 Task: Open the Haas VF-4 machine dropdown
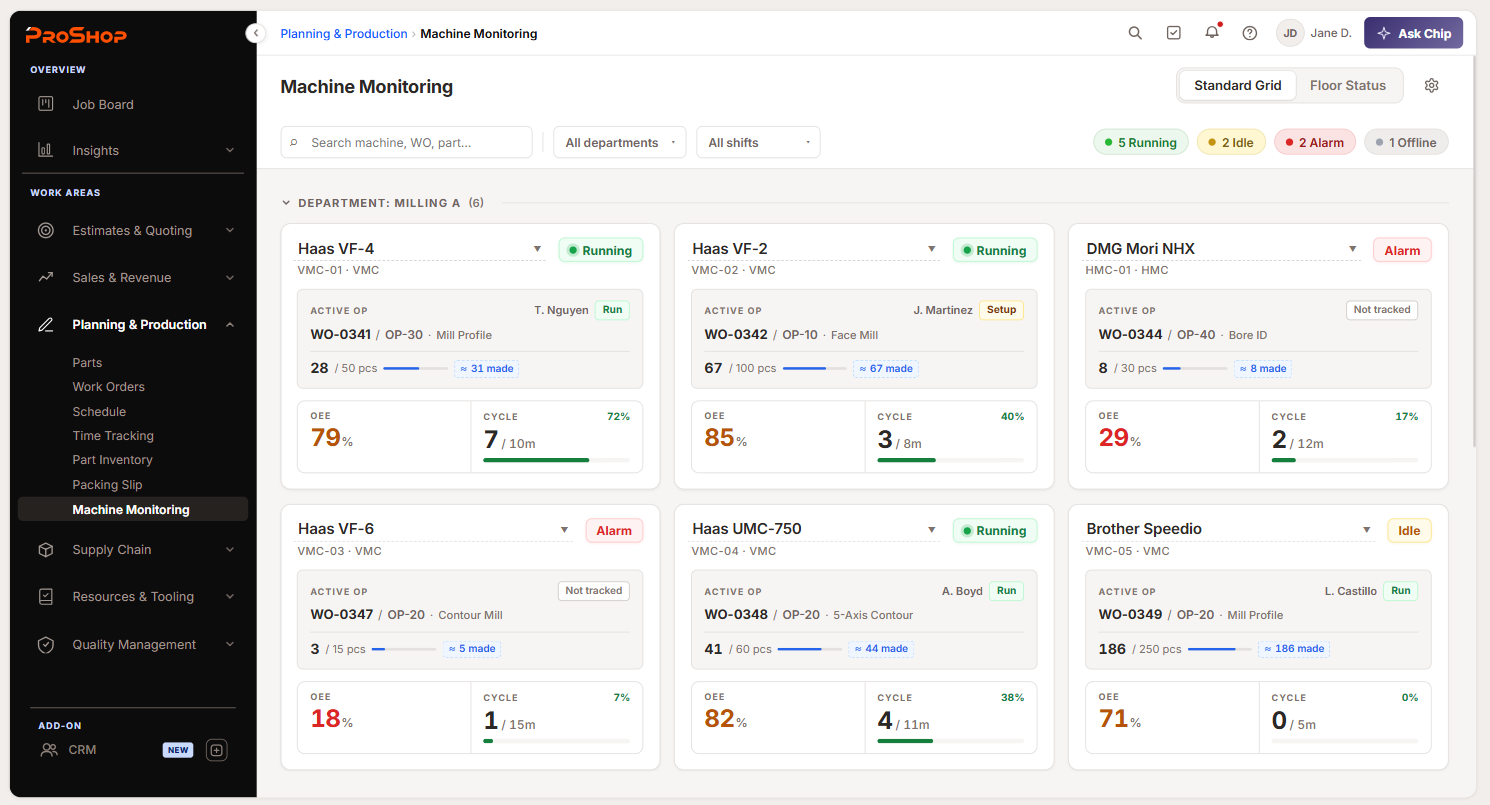(537, 249)
